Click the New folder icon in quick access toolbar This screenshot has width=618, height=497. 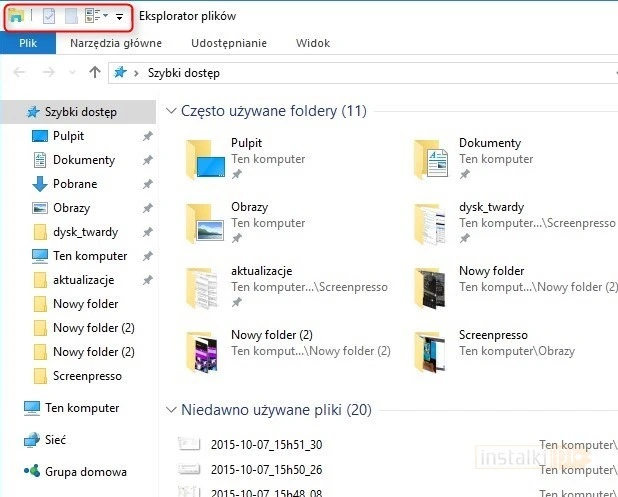(x=70, y=17)
